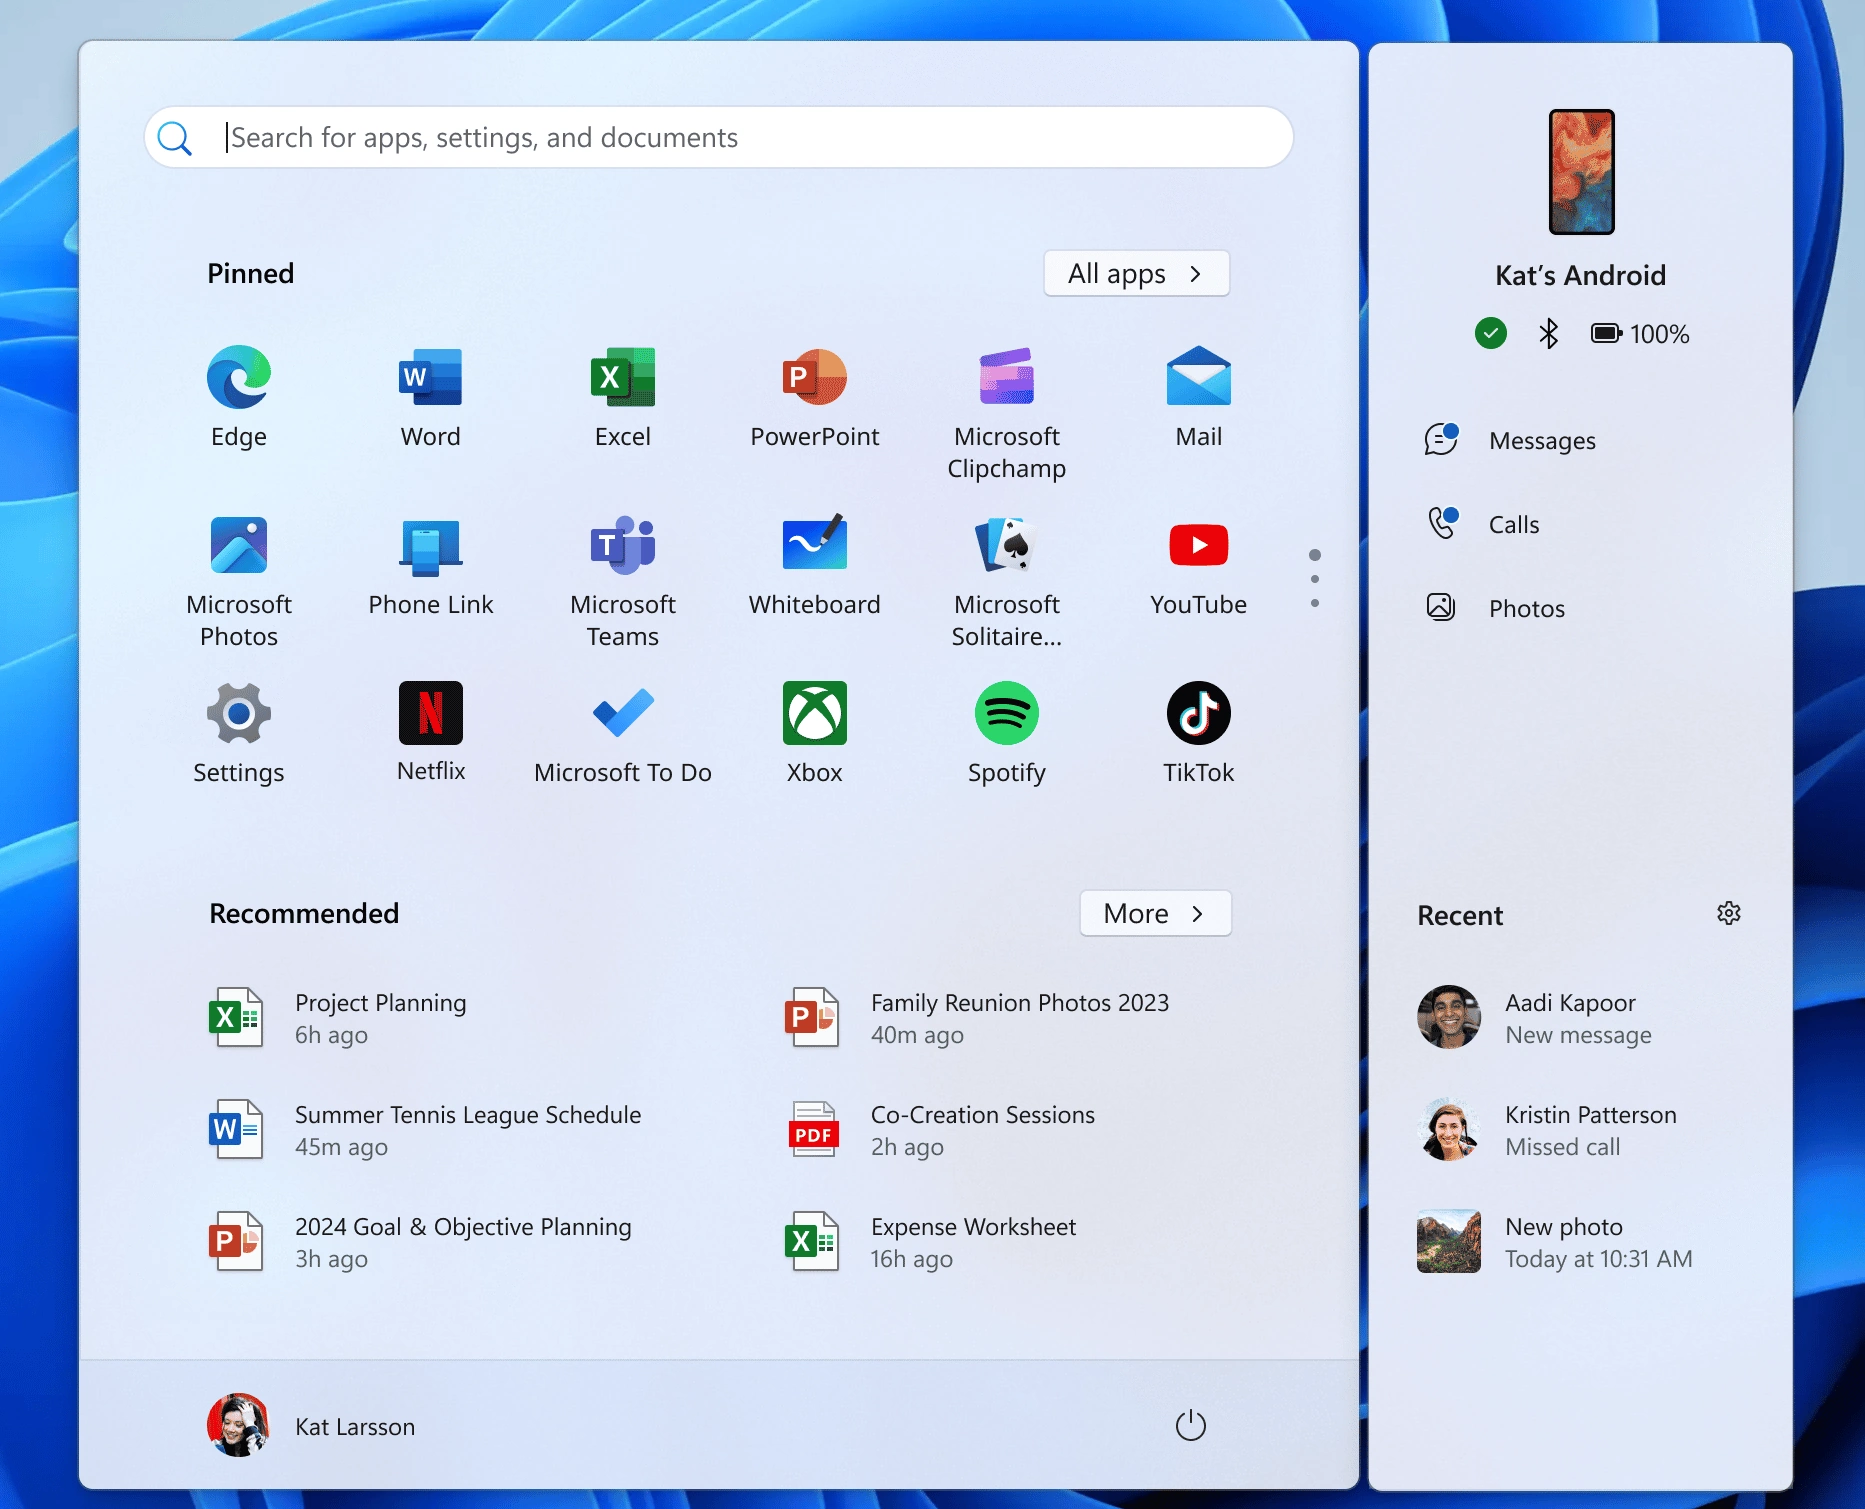Open 2024 Goal & Objective Planning presentation
Screen dimensions: 1865x1509
[422, 1242]
